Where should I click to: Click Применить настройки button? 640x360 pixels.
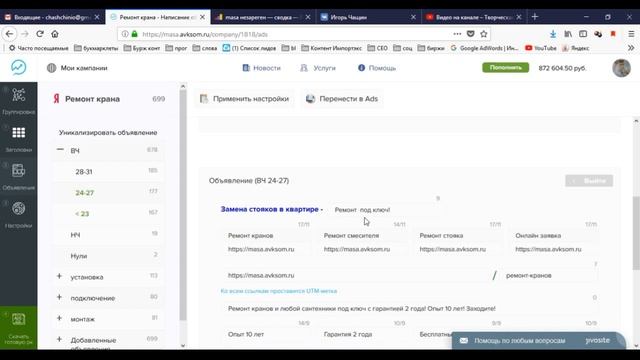[244, 99]
